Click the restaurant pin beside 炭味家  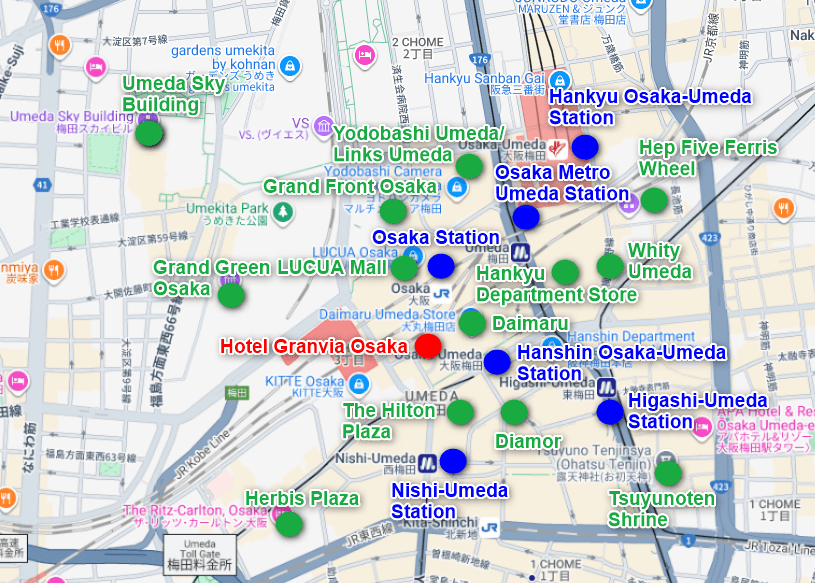54,270
